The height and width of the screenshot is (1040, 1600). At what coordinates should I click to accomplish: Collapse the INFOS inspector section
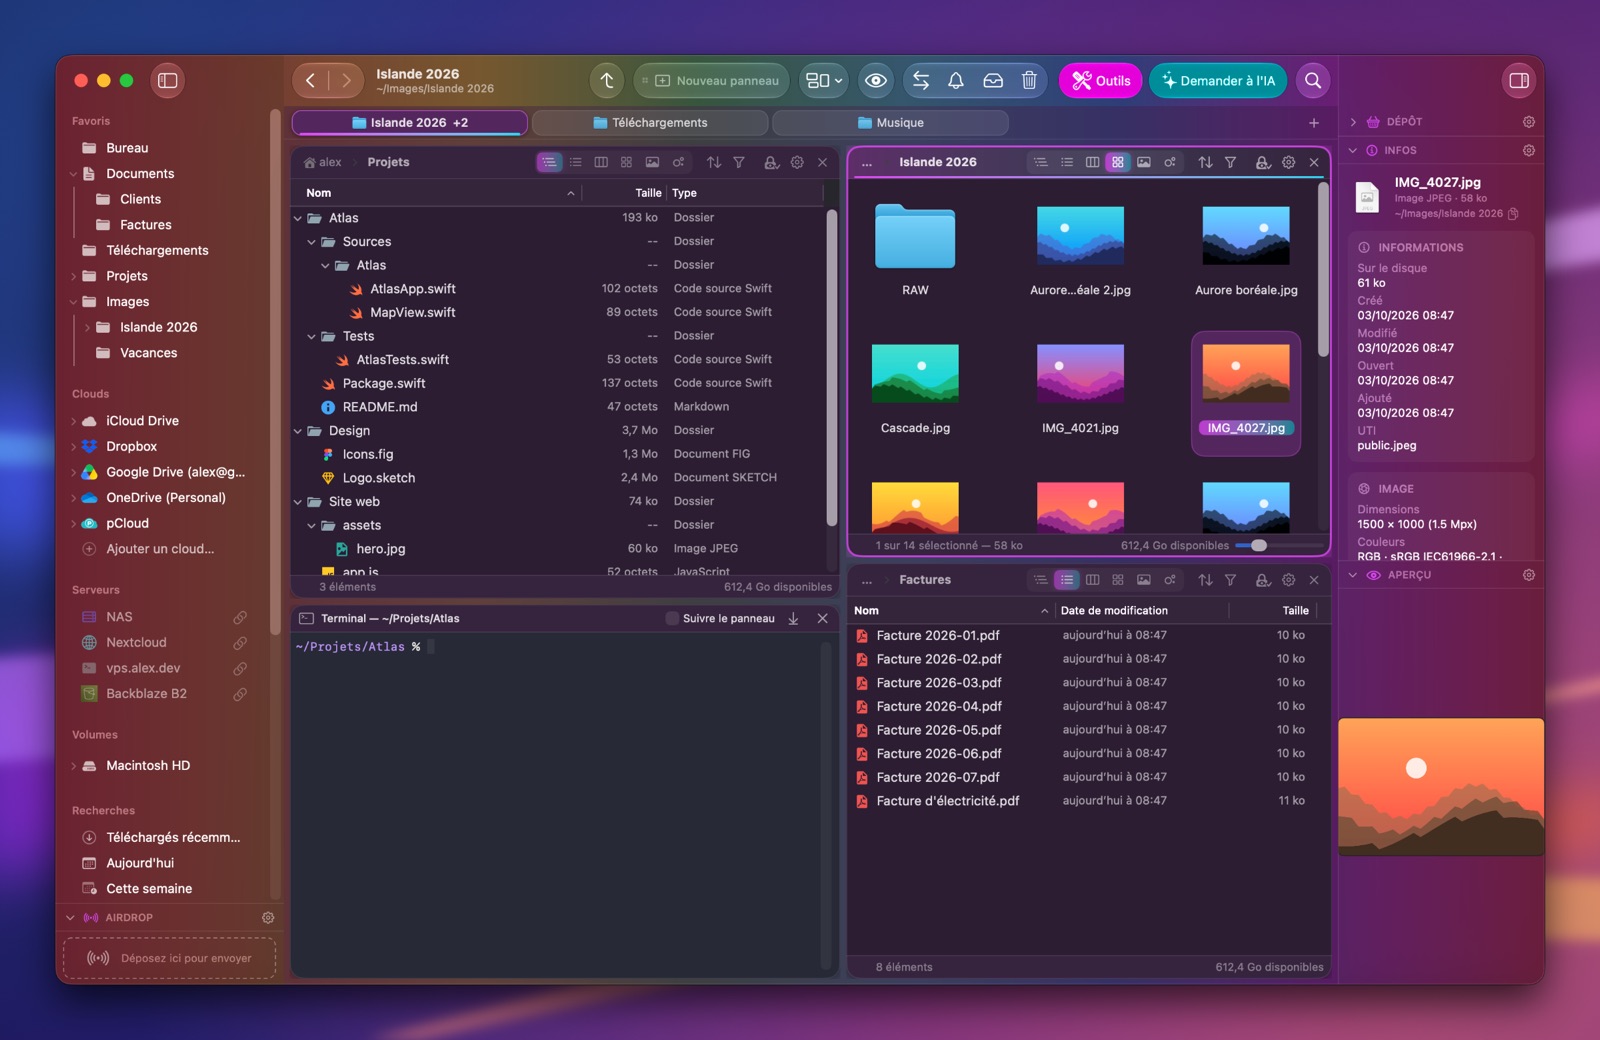click(x=1353, y=151)
